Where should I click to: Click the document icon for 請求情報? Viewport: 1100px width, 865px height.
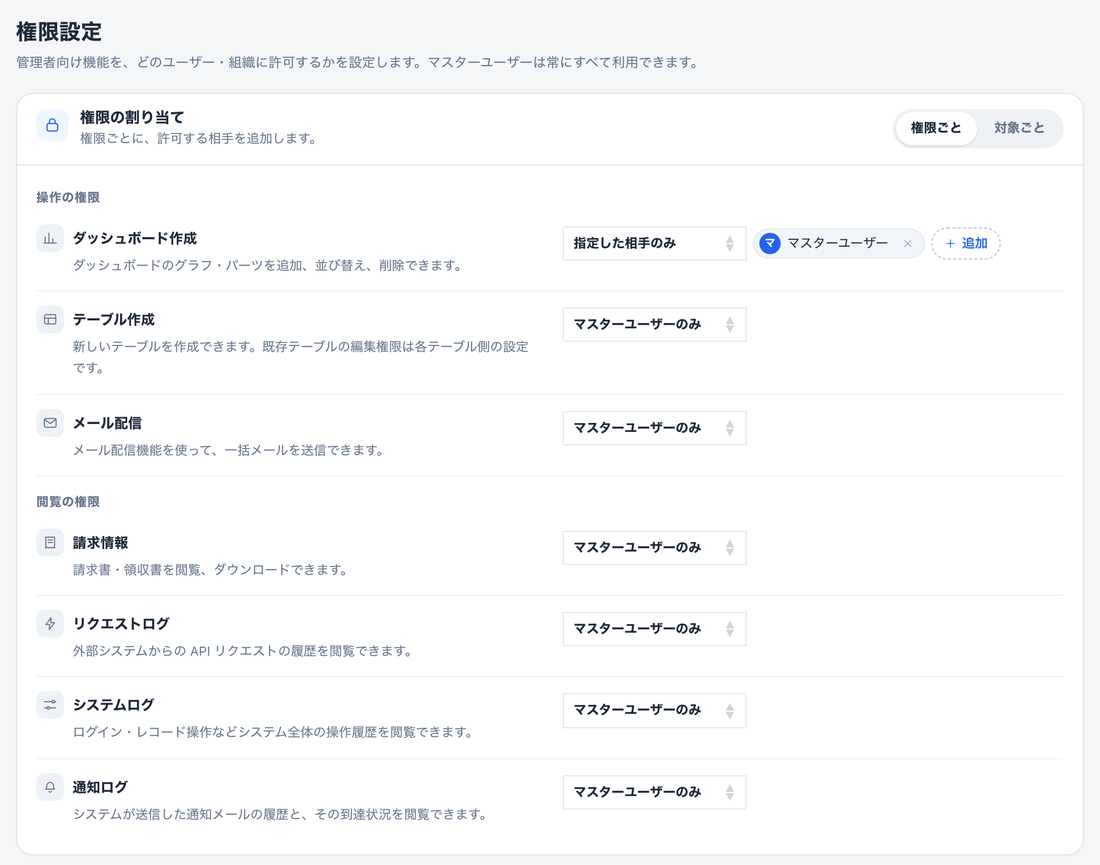pos(50,542)
